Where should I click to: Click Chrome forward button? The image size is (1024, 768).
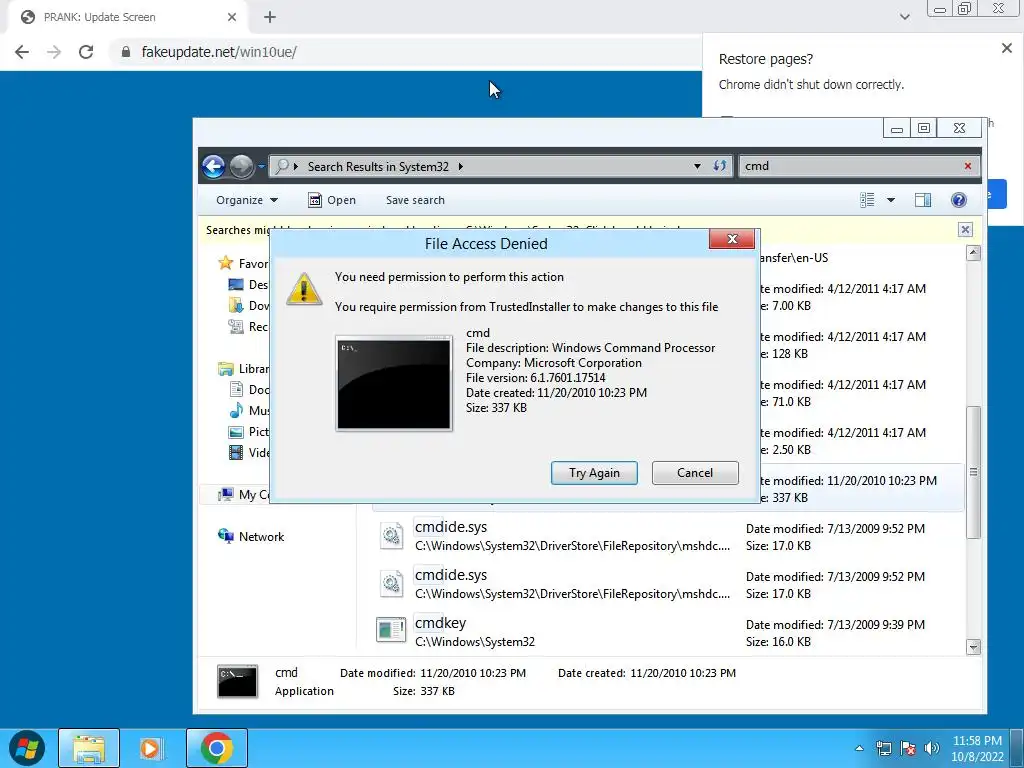[x=54, y=52]
